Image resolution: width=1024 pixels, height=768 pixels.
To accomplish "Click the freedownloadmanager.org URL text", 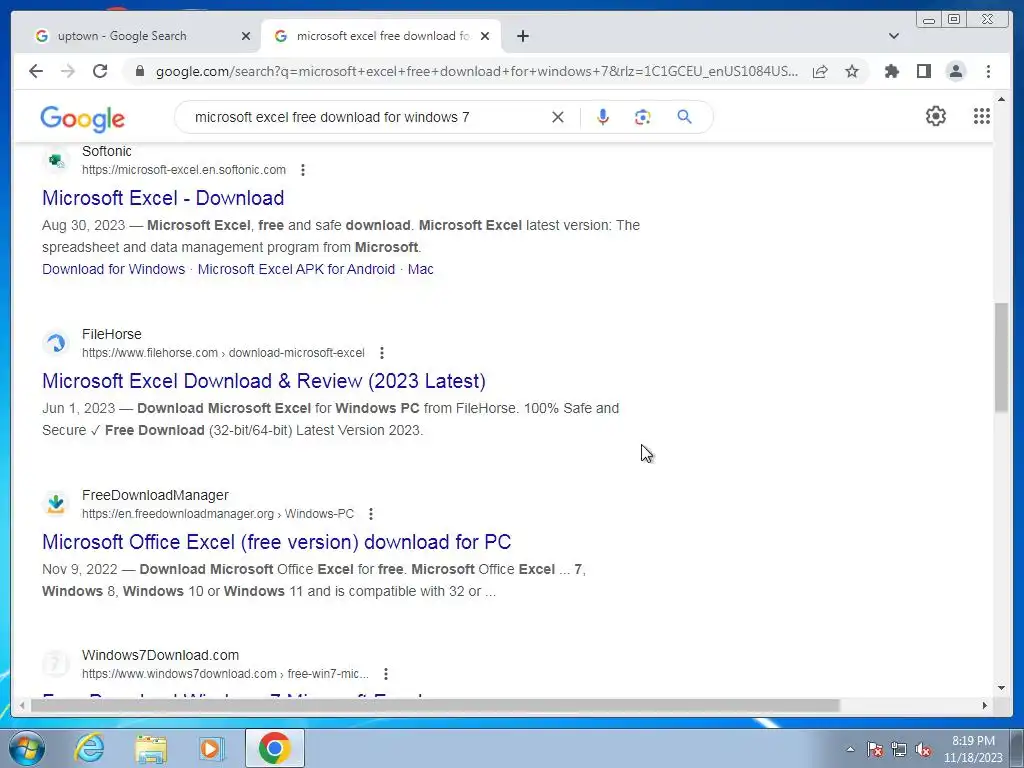I will [217, 514].
